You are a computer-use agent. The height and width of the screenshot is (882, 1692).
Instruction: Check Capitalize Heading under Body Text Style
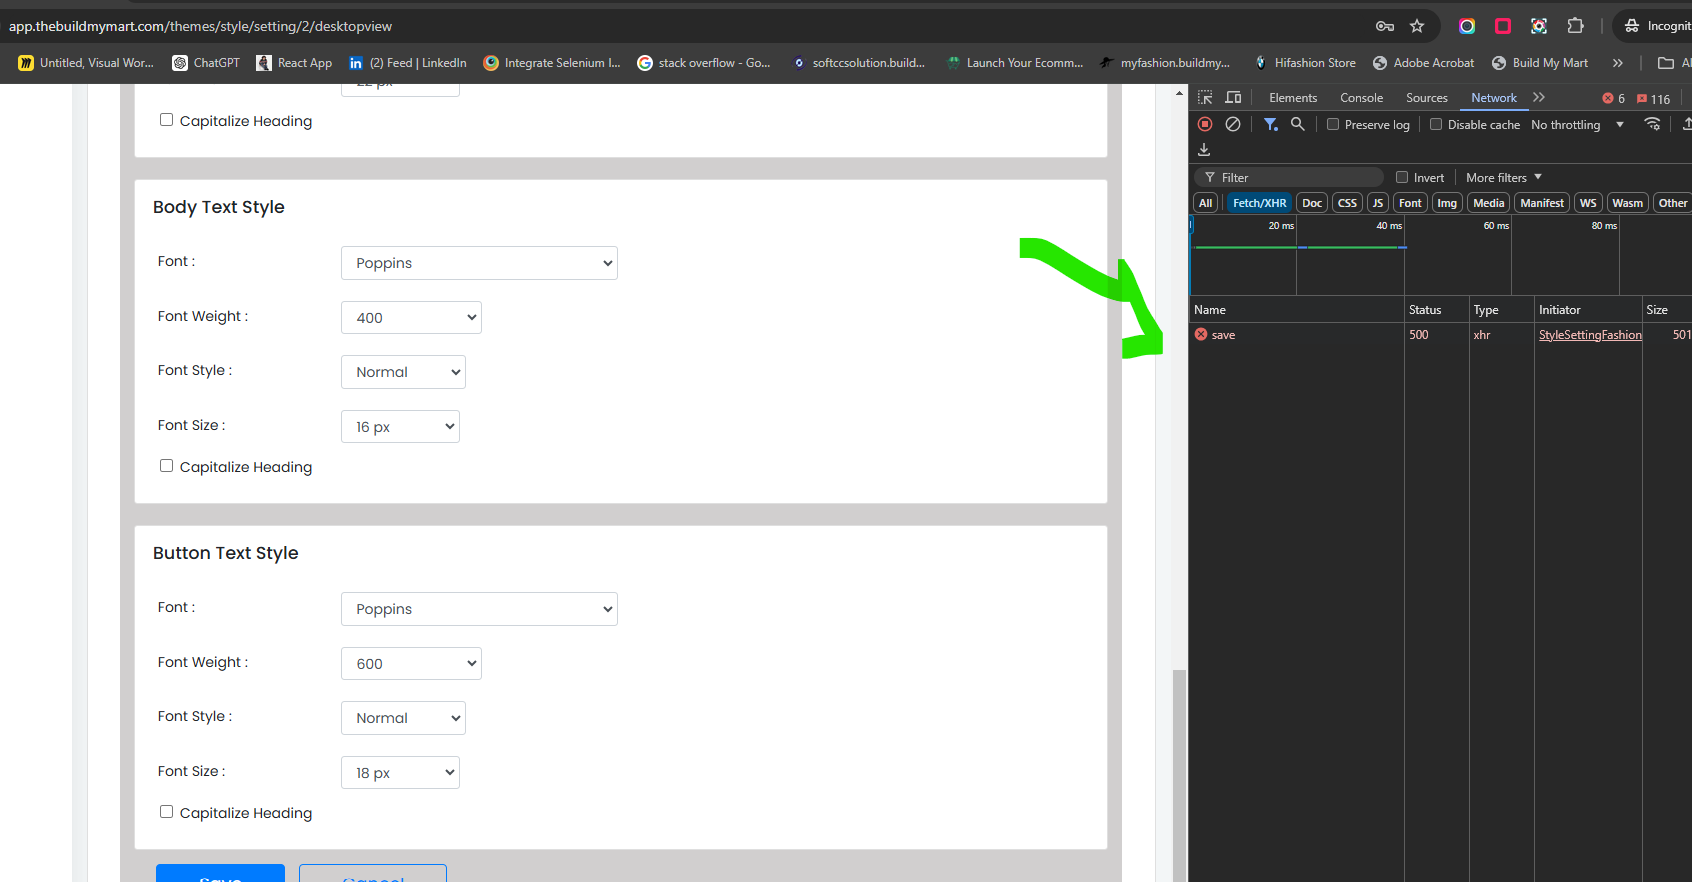(166, 466)
